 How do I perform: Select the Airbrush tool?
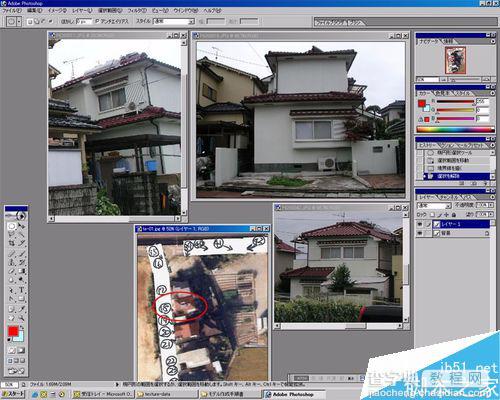(12, 254)
